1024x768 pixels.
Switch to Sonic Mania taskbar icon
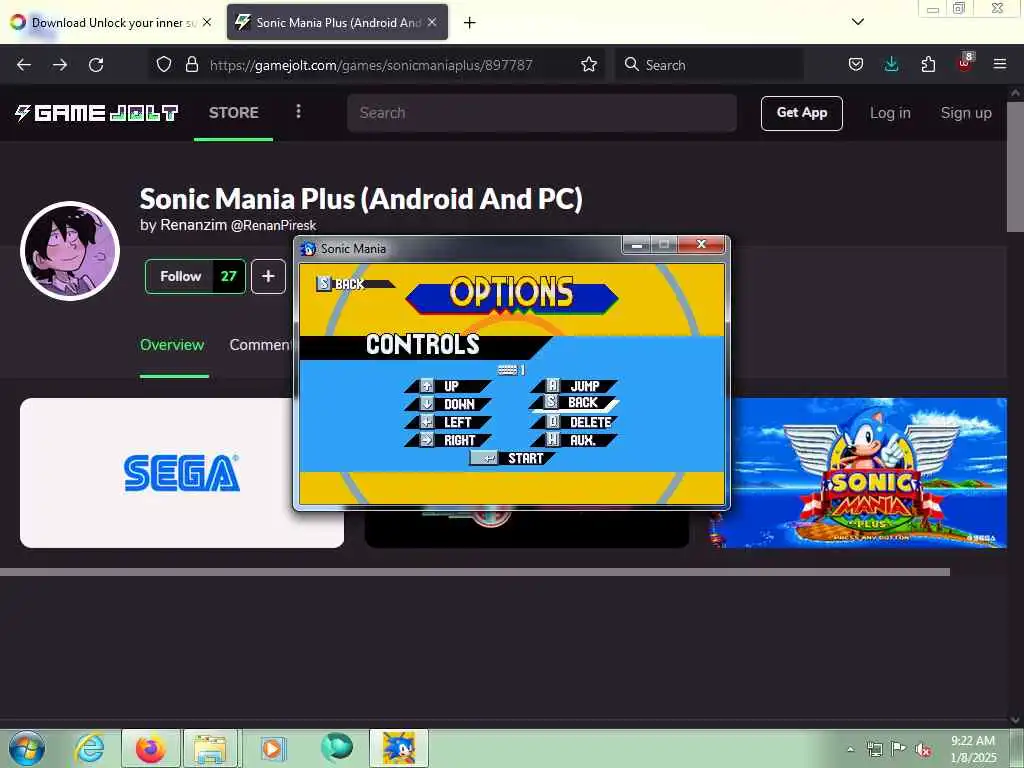pyautogui.click(x=399, y=748)
